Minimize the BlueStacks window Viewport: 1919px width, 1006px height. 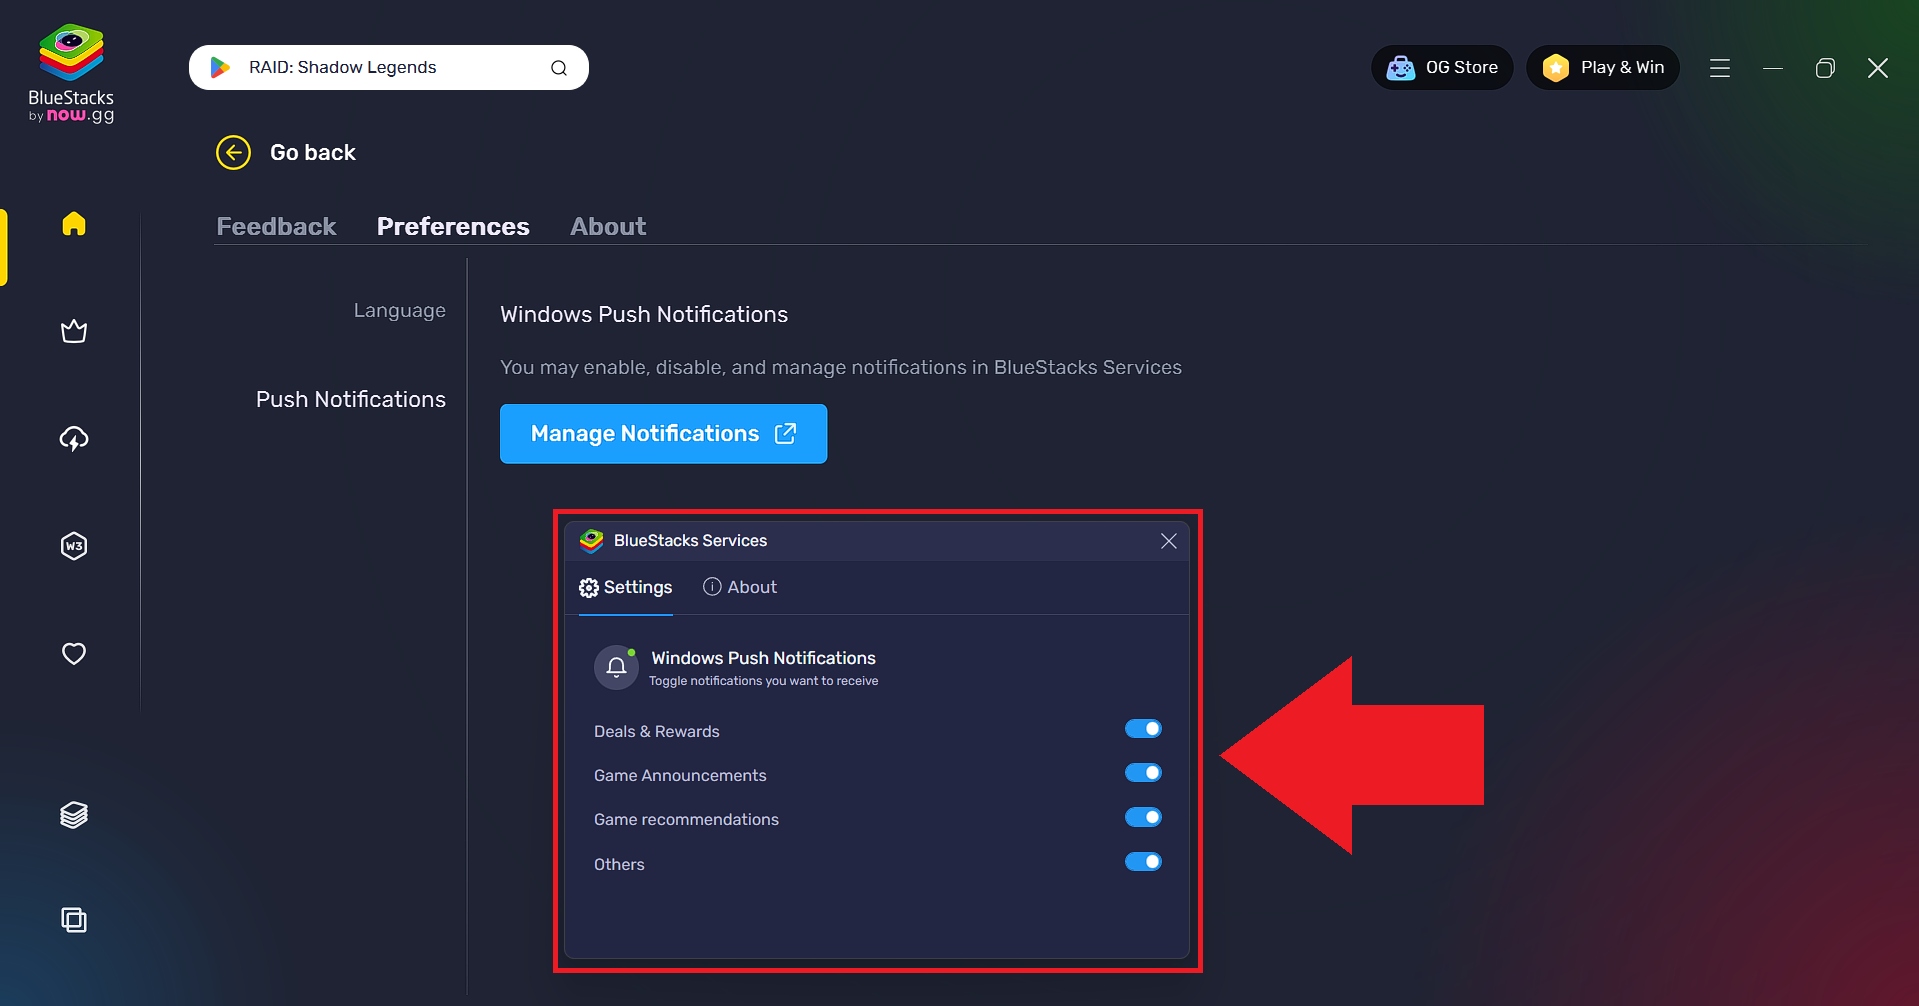coord(1773,68)
